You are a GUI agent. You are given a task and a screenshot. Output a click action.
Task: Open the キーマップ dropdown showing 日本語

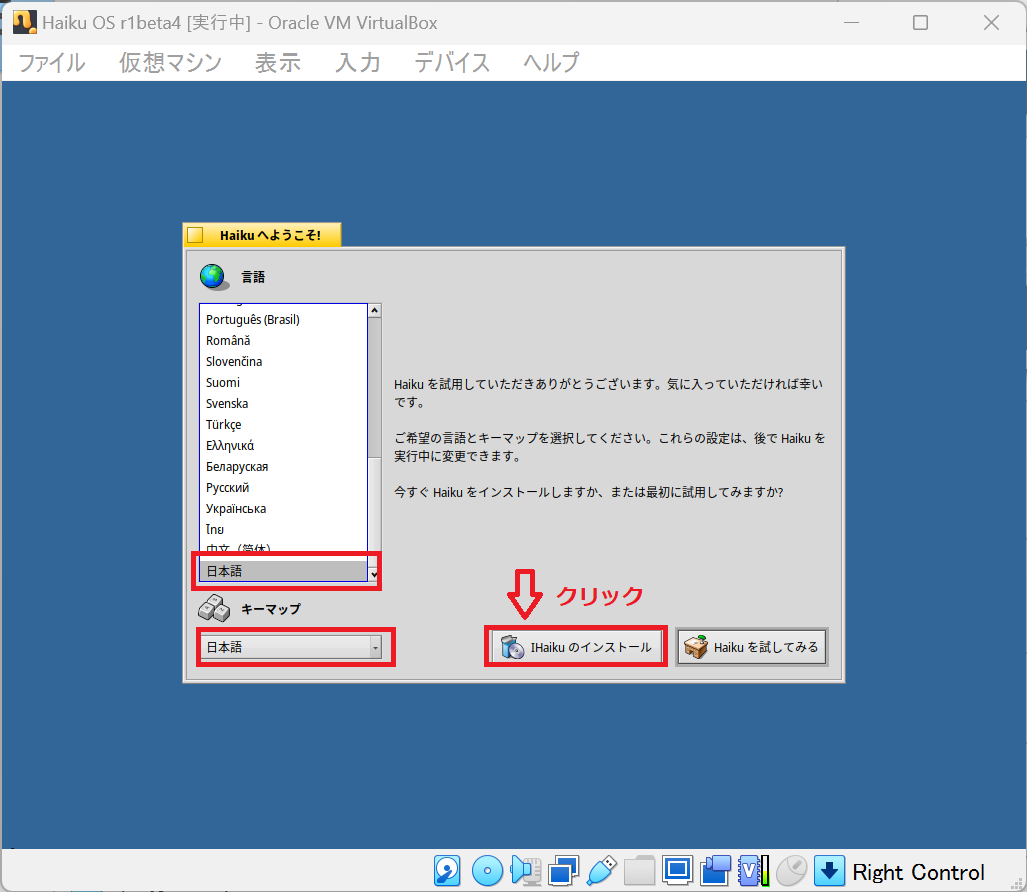291,647
